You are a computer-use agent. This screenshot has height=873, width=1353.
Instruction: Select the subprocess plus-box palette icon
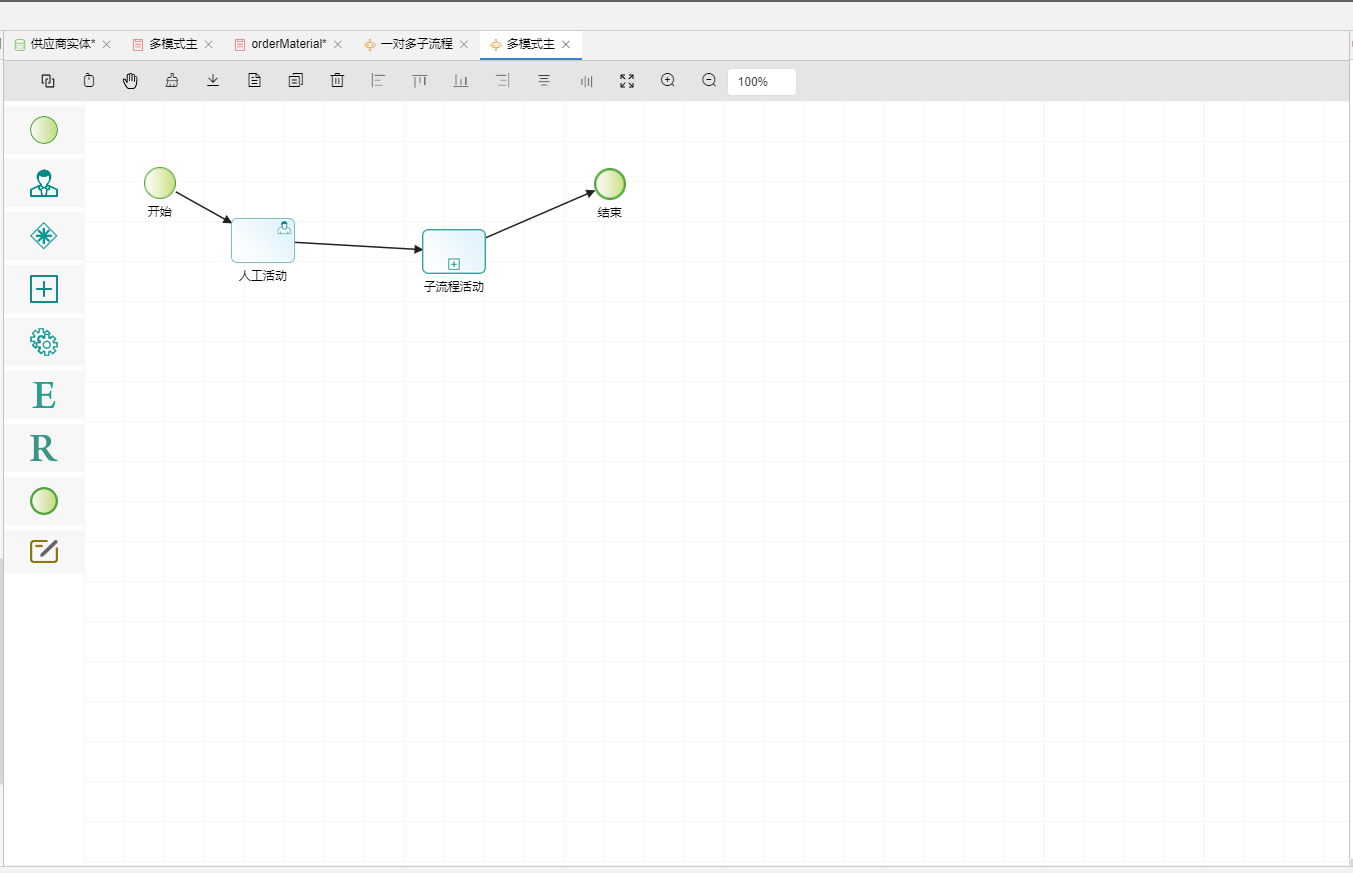pos(44,289)
